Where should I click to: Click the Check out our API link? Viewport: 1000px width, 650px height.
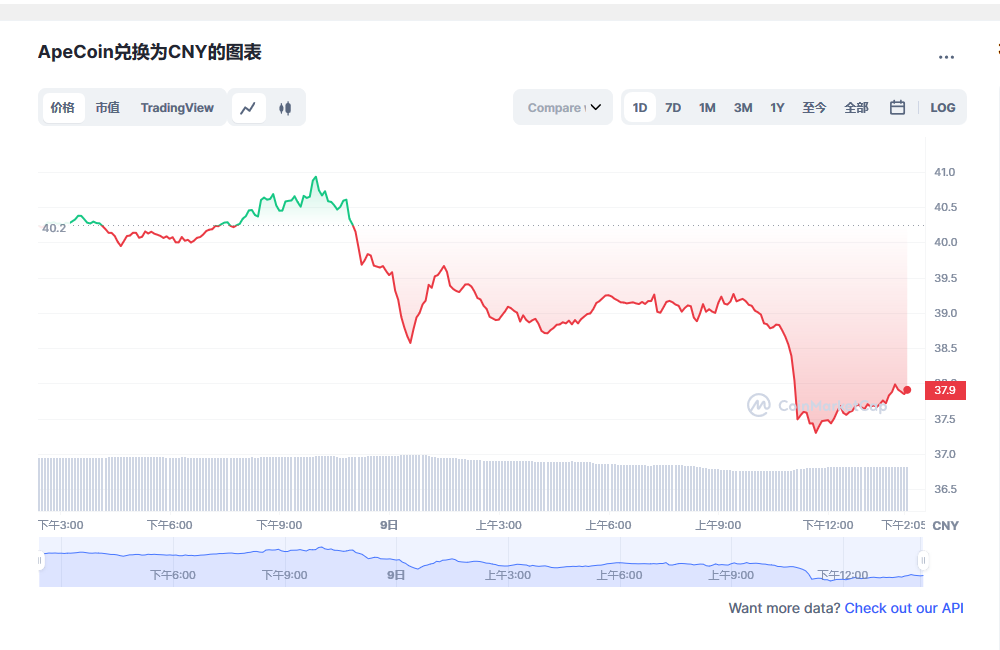click(x=904, y=608)
